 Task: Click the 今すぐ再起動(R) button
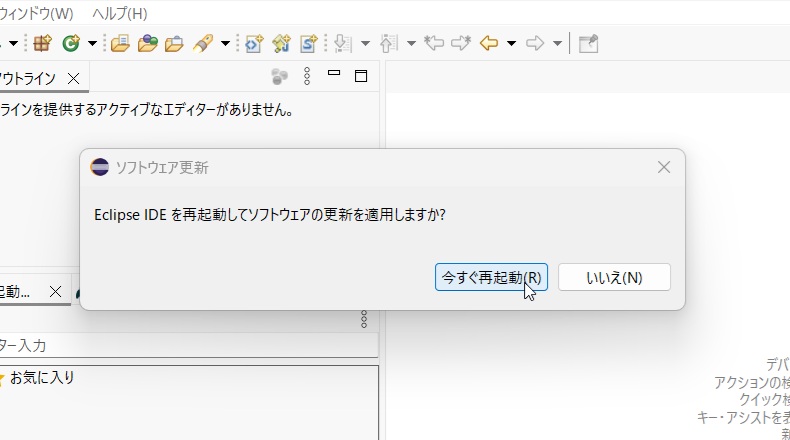tap(491, 277)
